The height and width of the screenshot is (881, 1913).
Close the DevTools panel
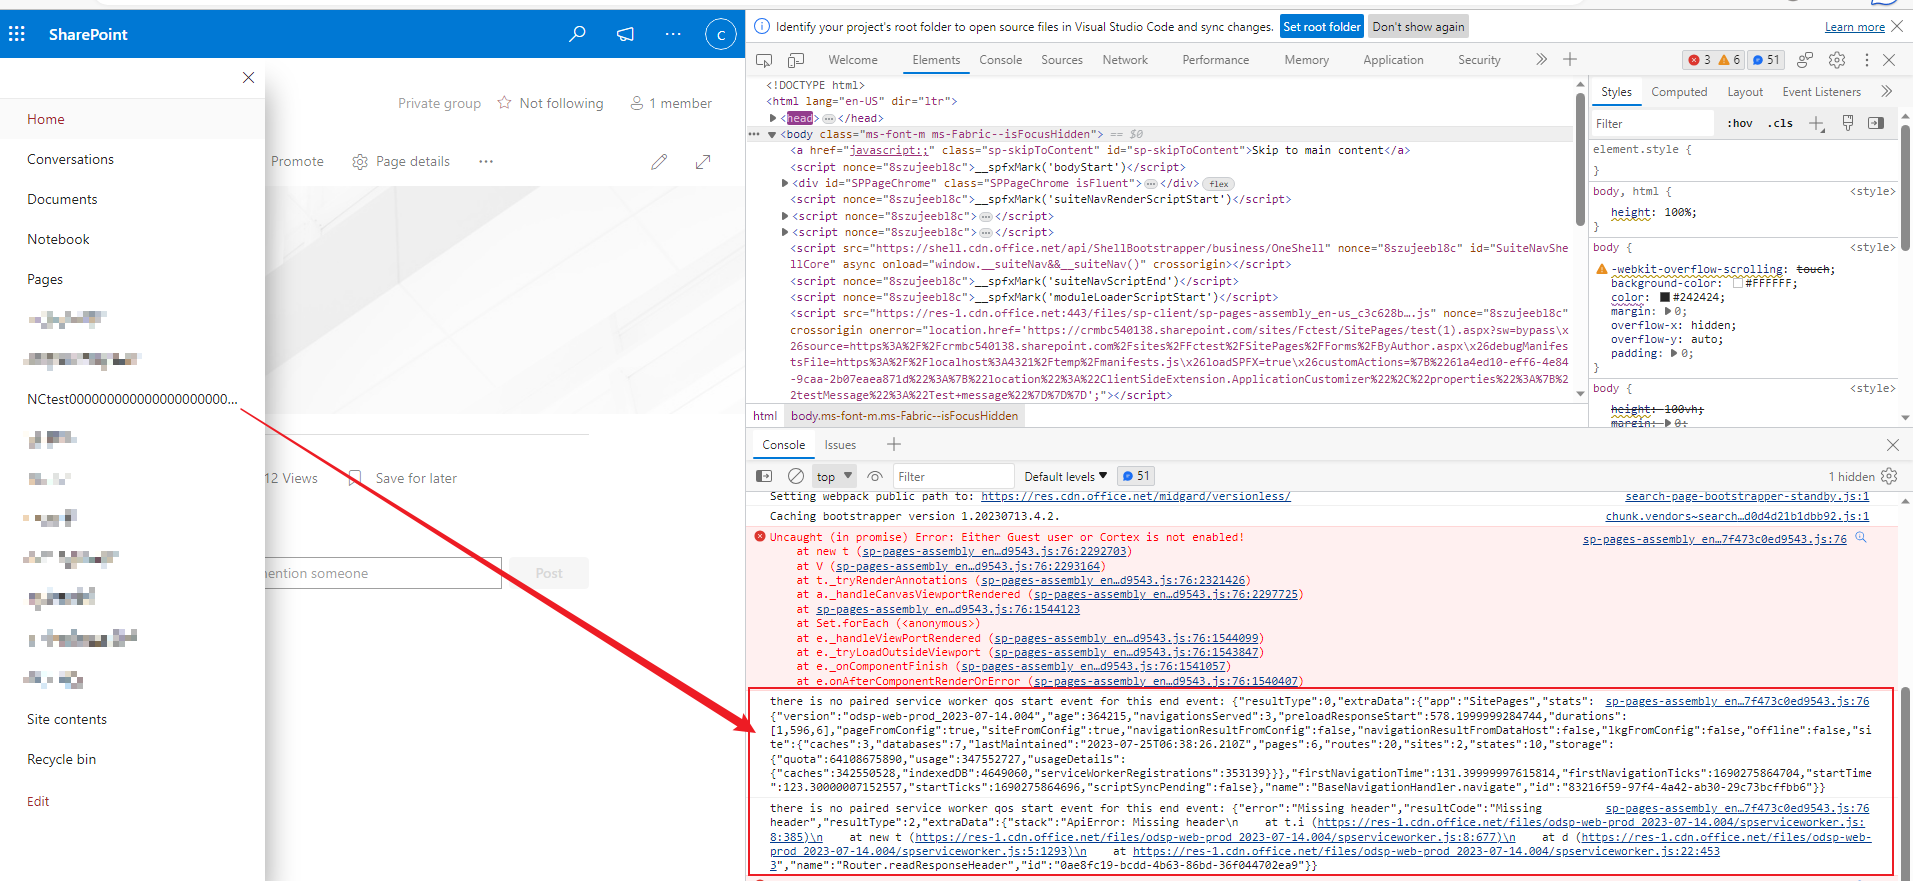pyautogui.click(x=1889, y=60)
